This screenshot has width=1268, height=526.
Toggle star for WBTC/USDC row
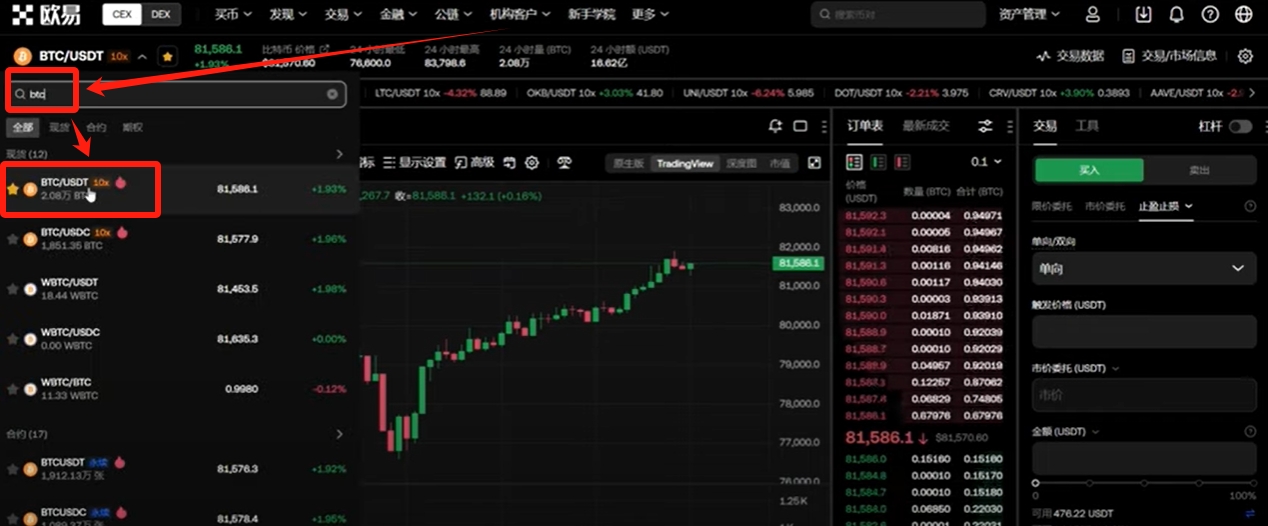click(x=13, y=339)
